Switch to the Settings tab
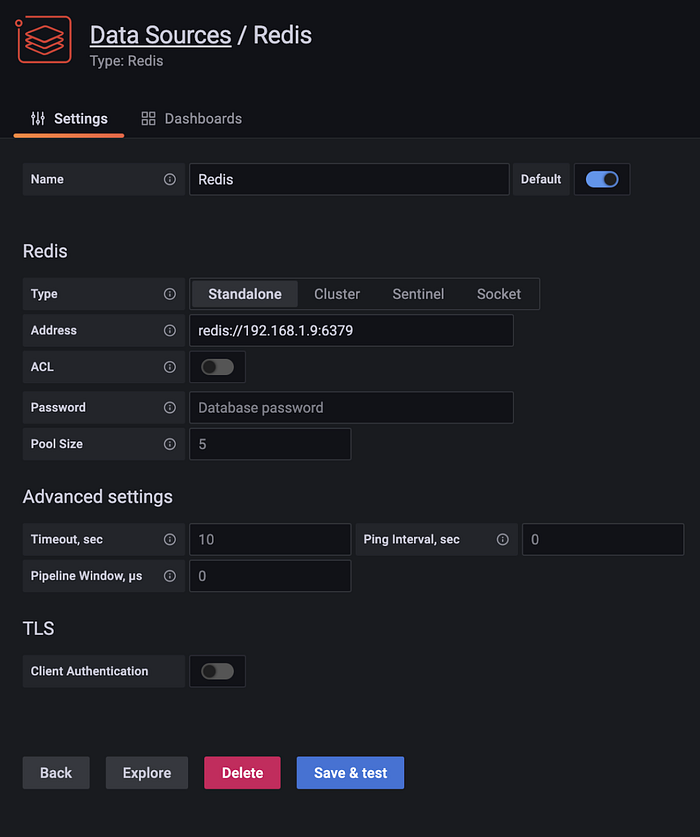 pos(69,119)
